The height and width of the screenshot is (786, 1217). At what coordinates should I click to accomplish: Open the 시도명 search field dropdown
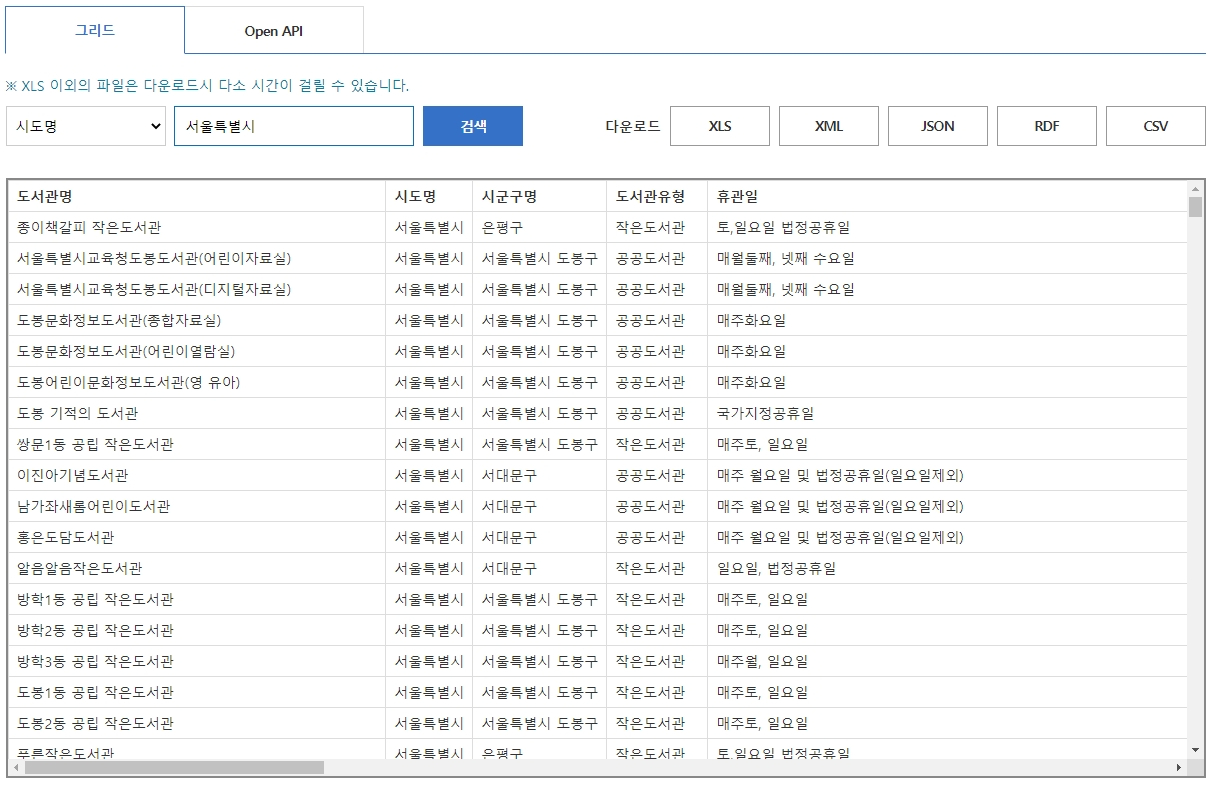point(86,126)
